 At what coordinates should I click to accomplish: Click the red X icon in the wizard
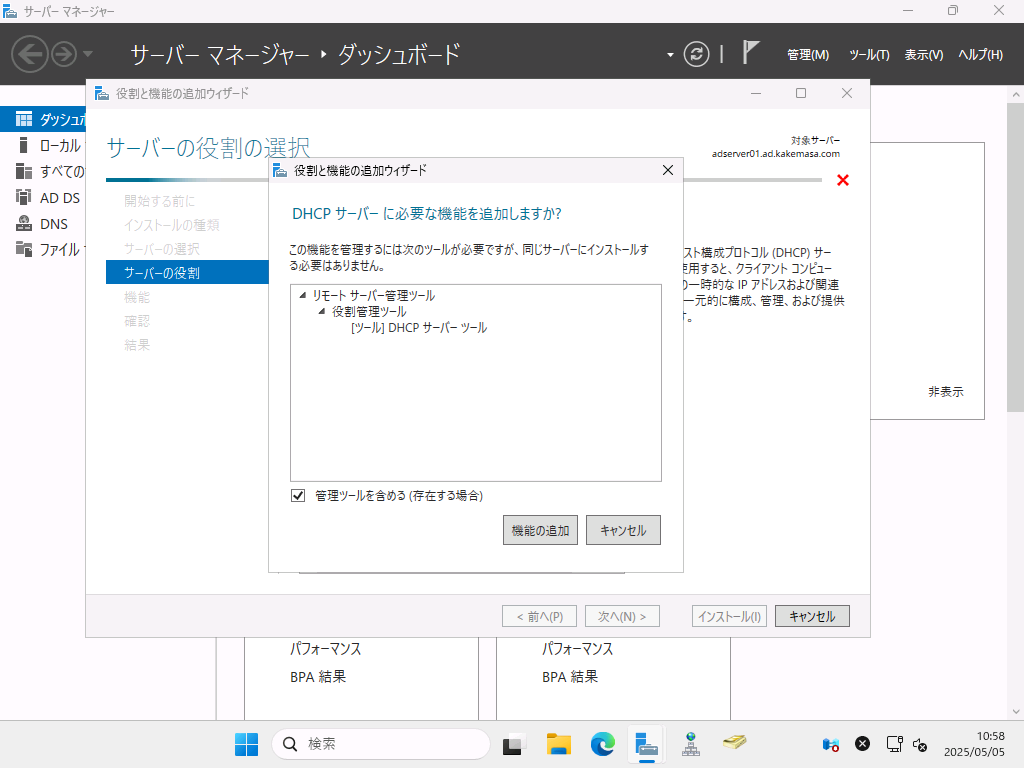click(x=842, y=180)
